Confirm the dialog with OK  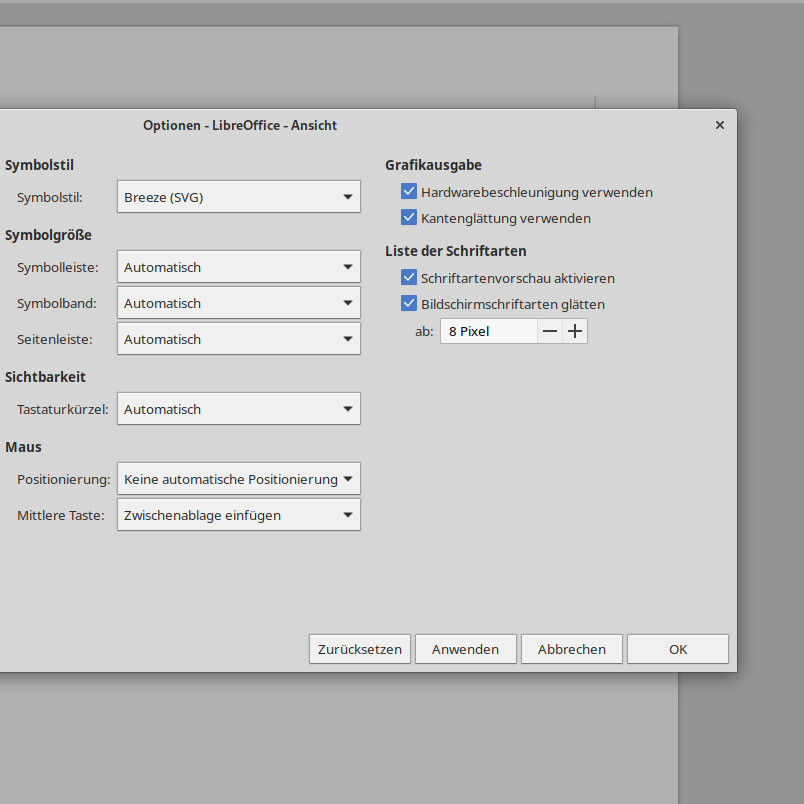678,649
